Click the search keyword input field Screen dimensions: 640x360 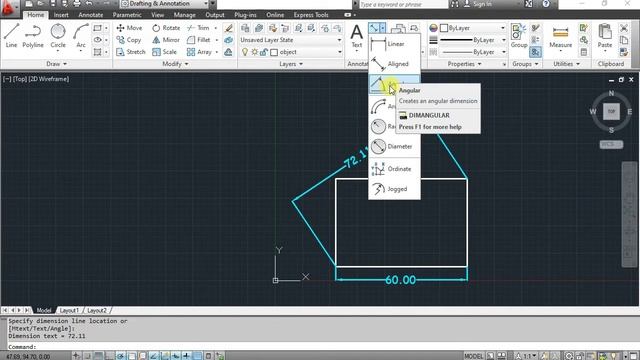(x=403, y=4)
